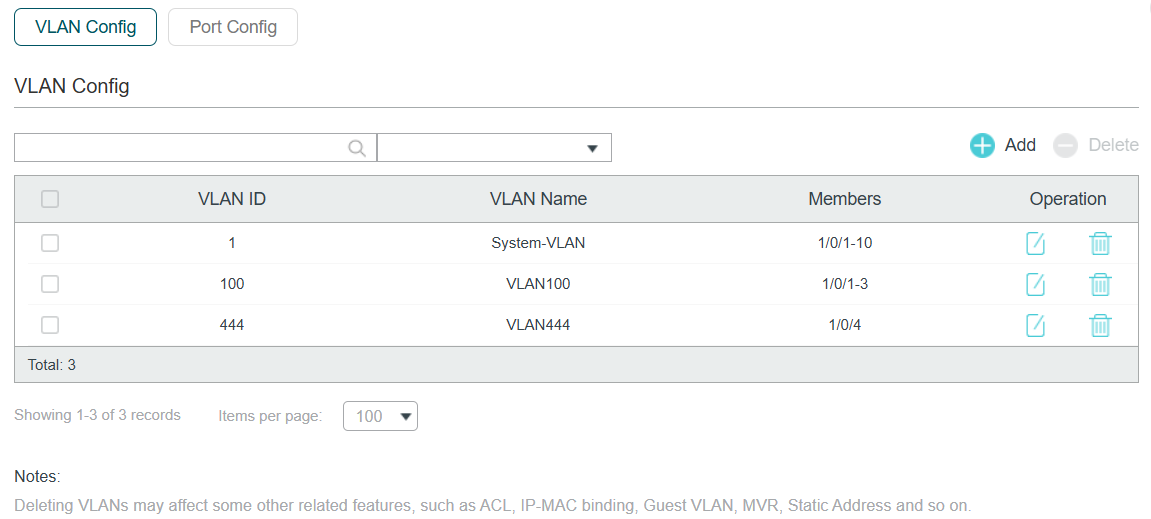
Task: Expand the Items per page dropdown
Action: tap(380, 416)
